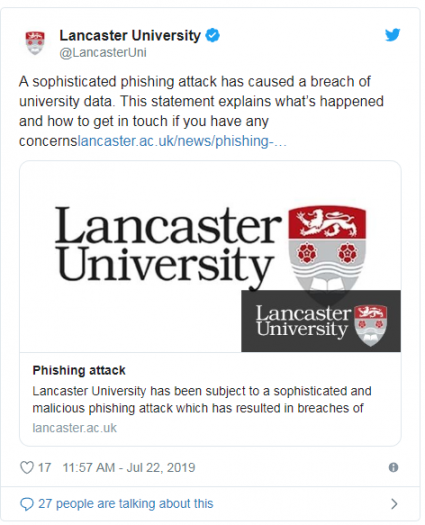Click the Phishing attack card headline
Image resolution: width=425 pixels, height=525 pixels.
click(79, 370)
